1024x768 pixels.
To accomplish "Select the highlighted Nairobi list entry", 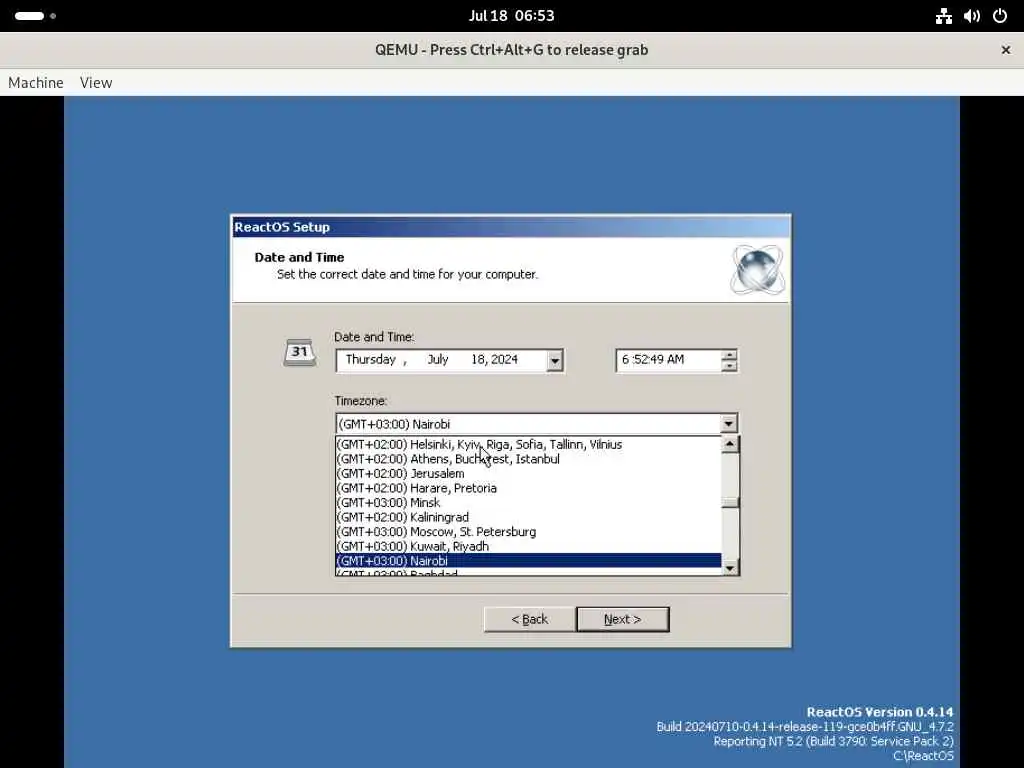I will 528,560.
